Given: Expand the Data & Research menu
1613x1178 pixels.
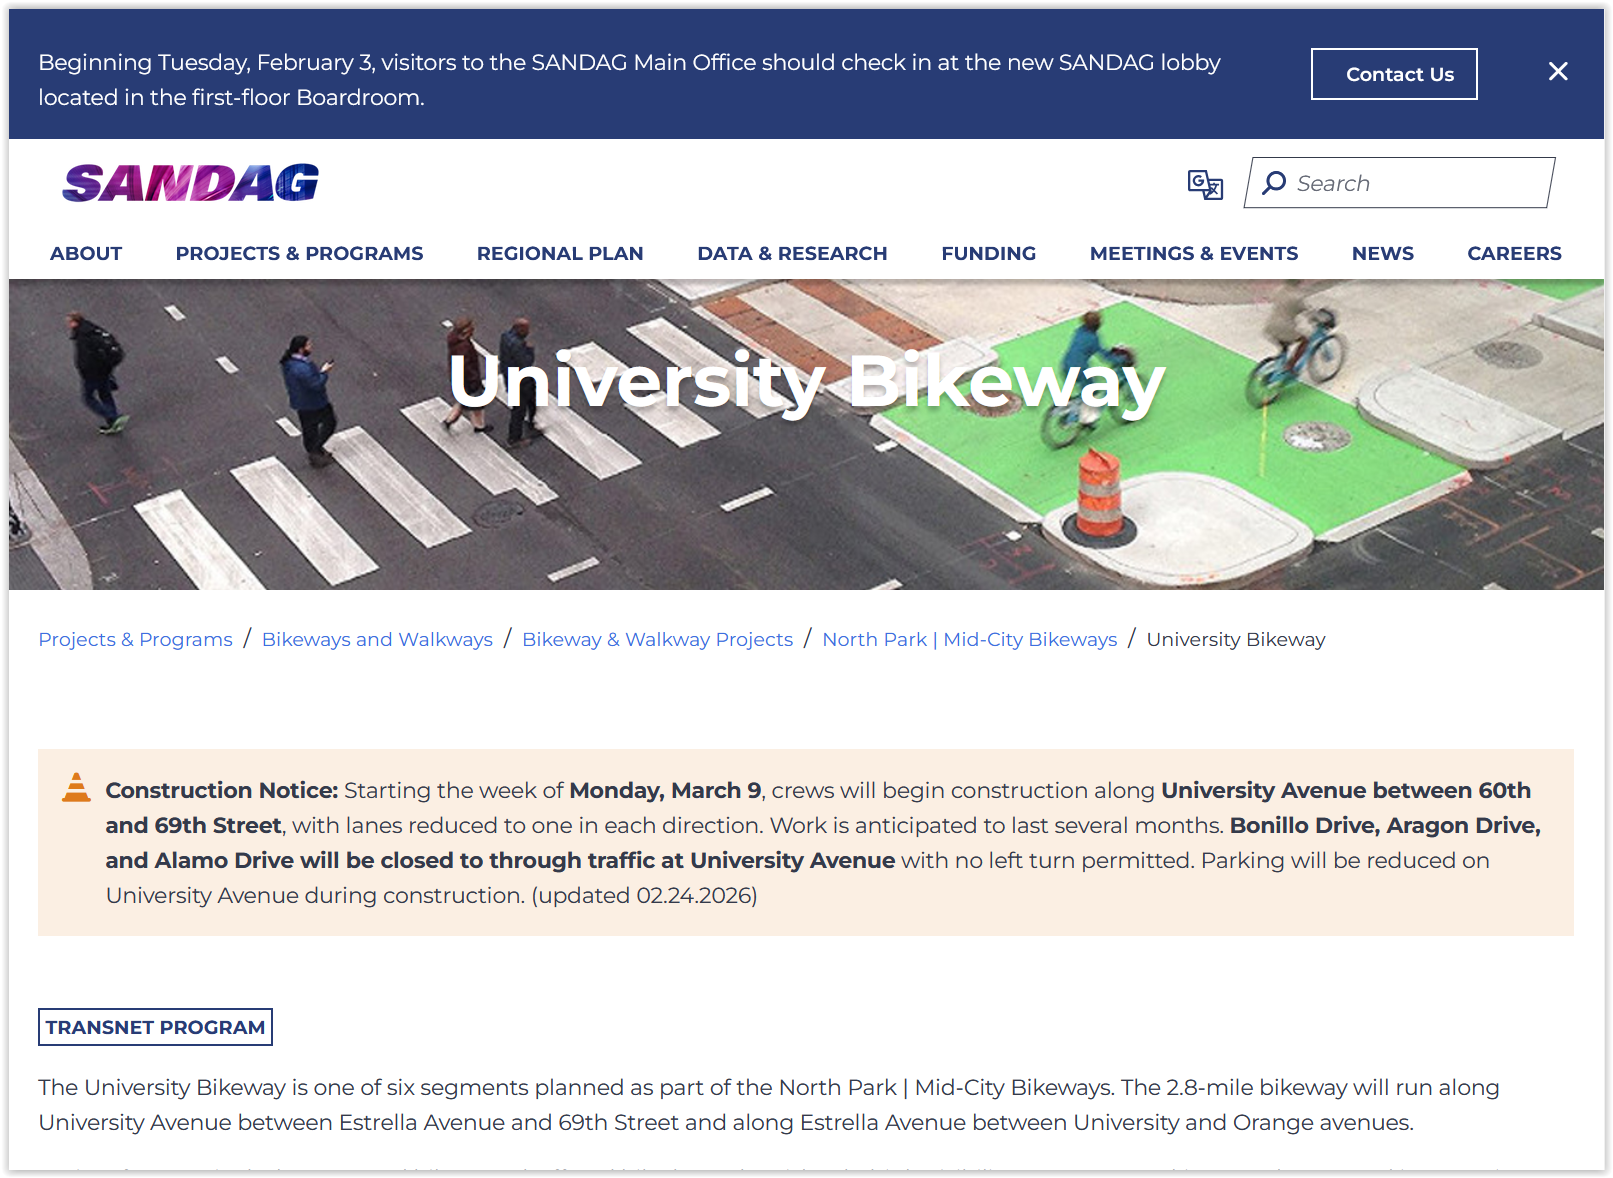Looking at the screenshot, I should coord(792,254).
